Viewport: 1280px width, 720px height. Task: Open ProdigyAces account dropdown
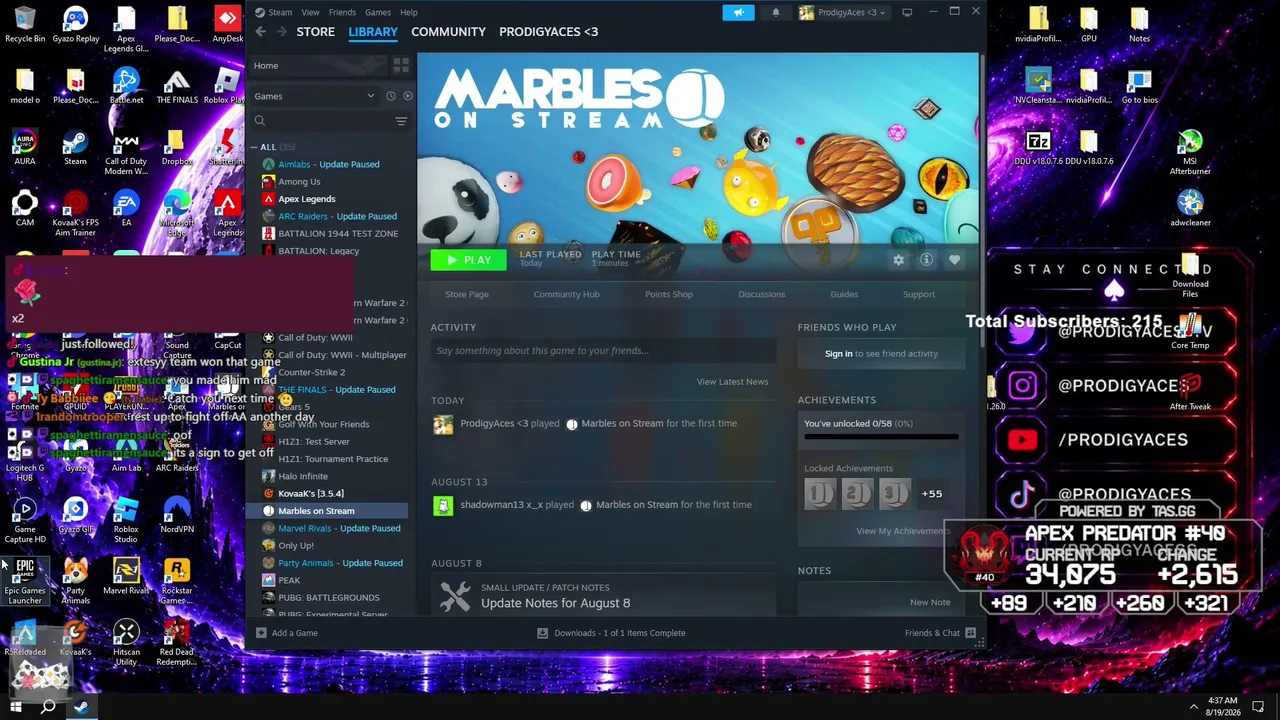[x=842, y=12]
